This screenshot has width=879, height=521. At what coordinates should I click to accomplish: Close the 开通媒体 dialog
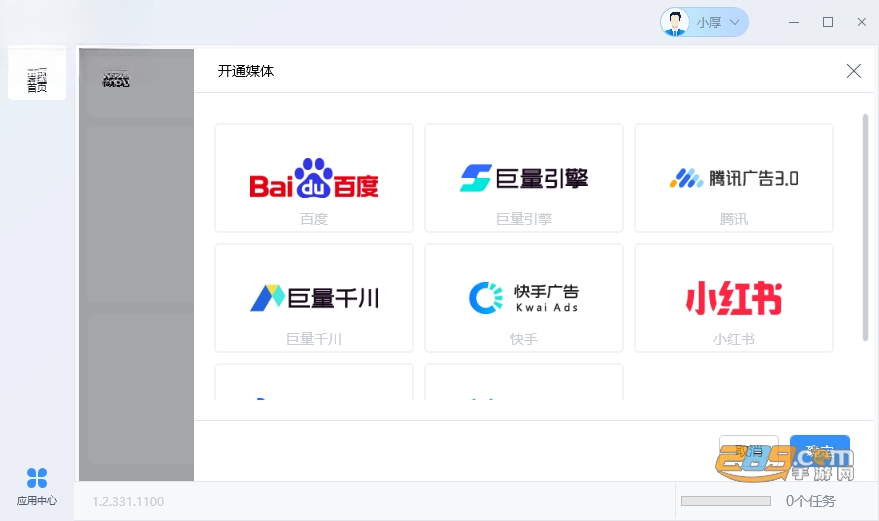(853, 71)
